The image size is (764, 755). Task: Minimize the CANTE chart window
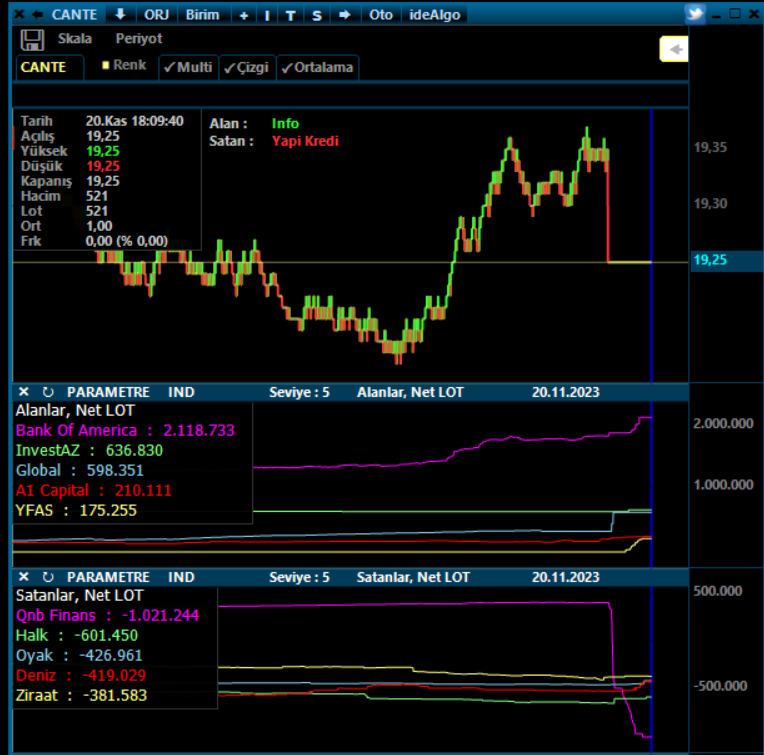[x=716, y=15]
